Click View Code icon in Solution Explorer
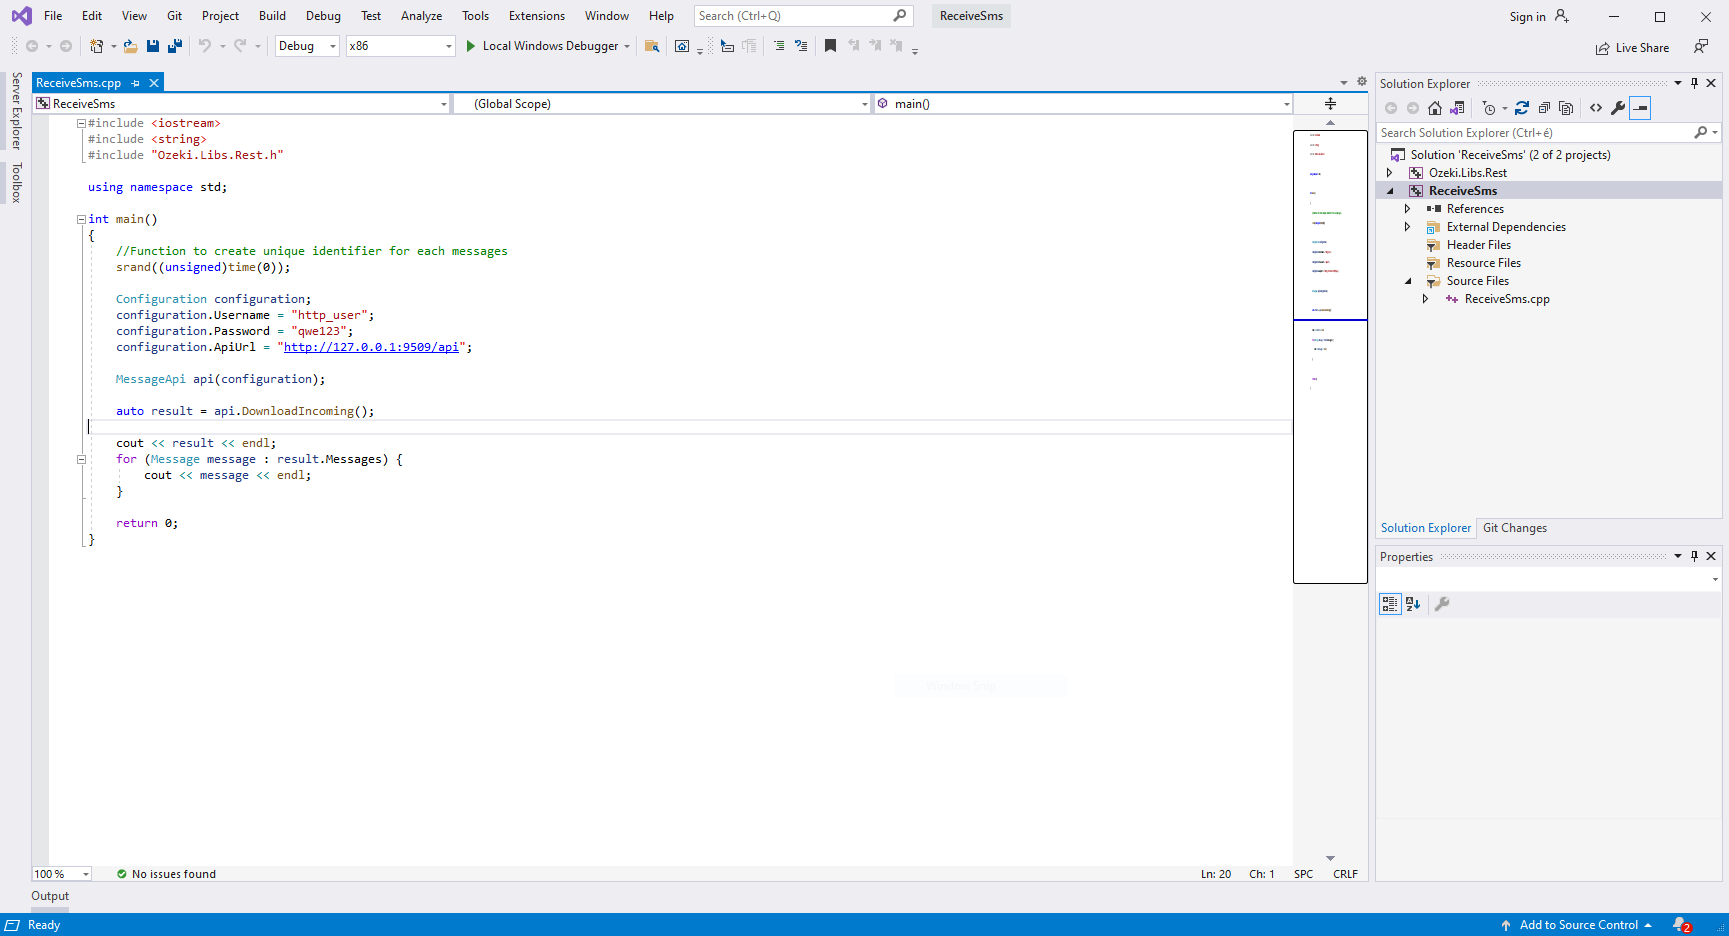The height and width of the screenshot is (936, 1729). (x=1596, y=108)
